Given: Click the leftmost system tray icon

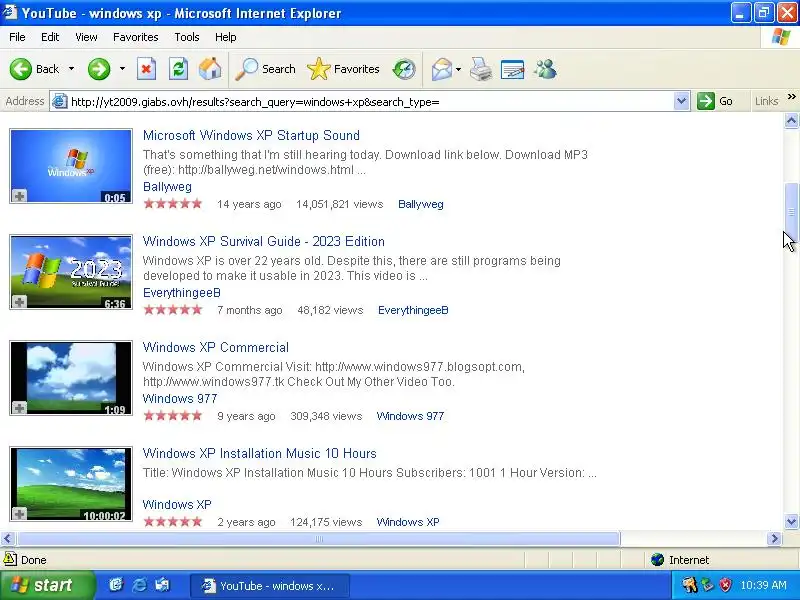Looking at the screenshot, I should (690, 585).
